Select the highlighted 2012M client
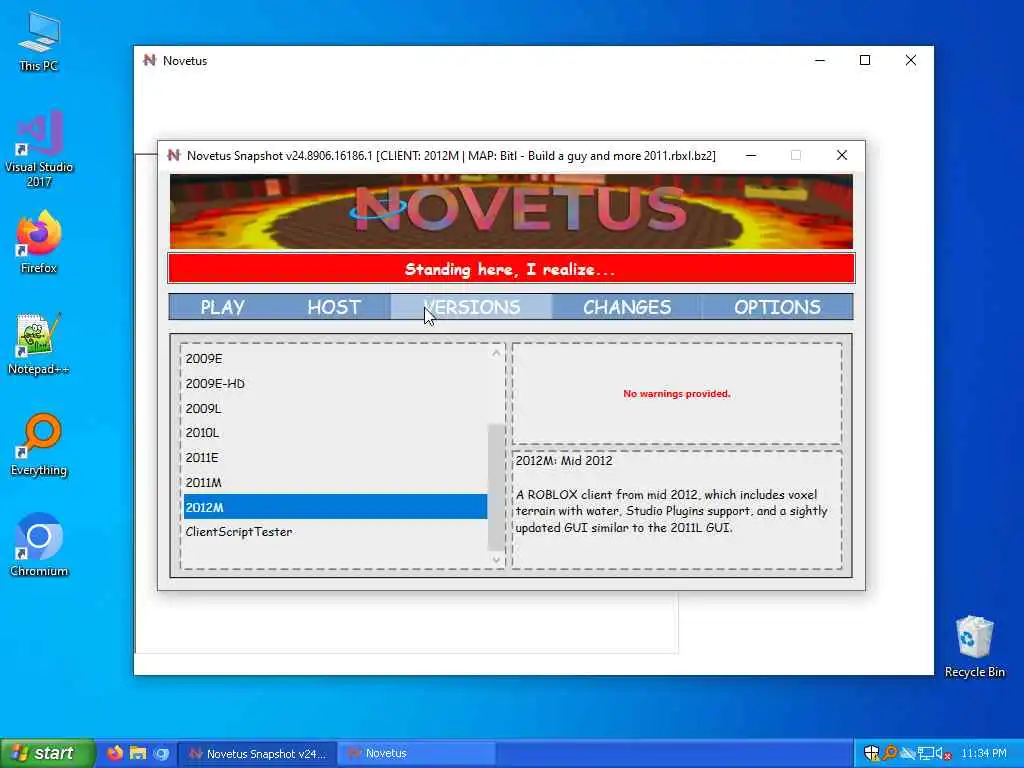 coord(335,507)
